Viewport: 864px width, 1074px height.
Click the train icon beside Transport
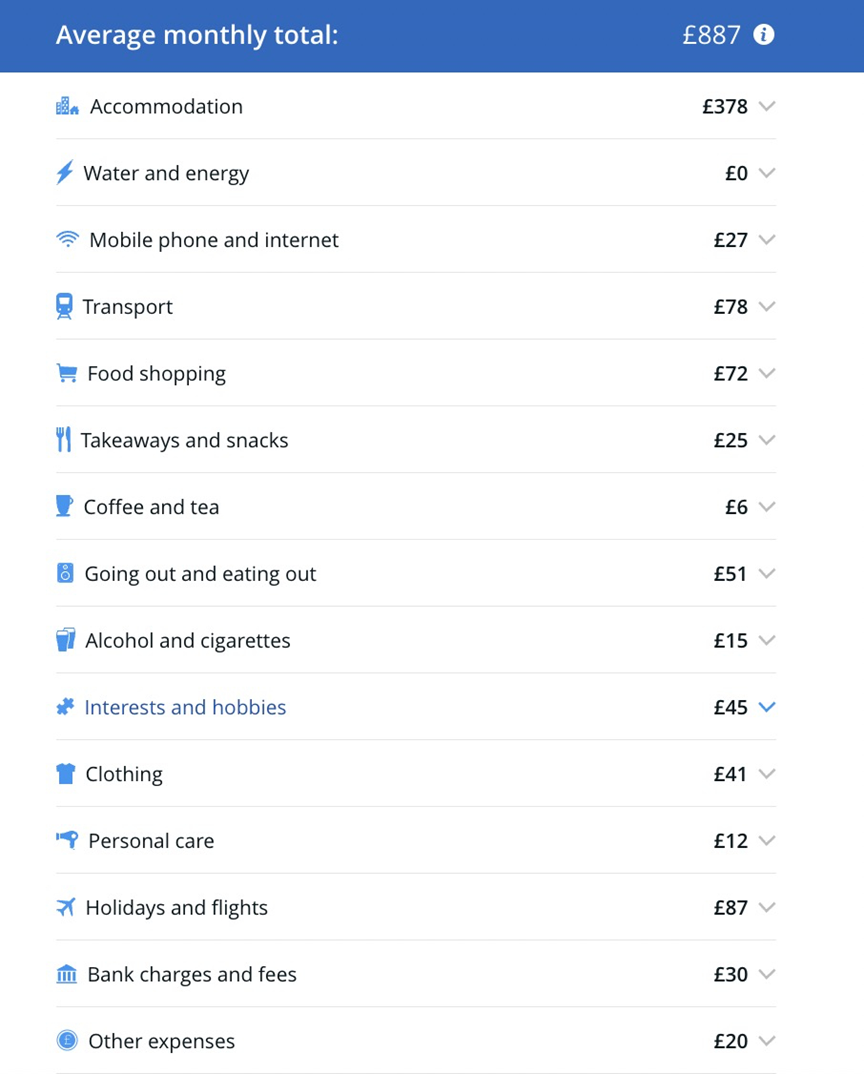[x=64, y=306]
